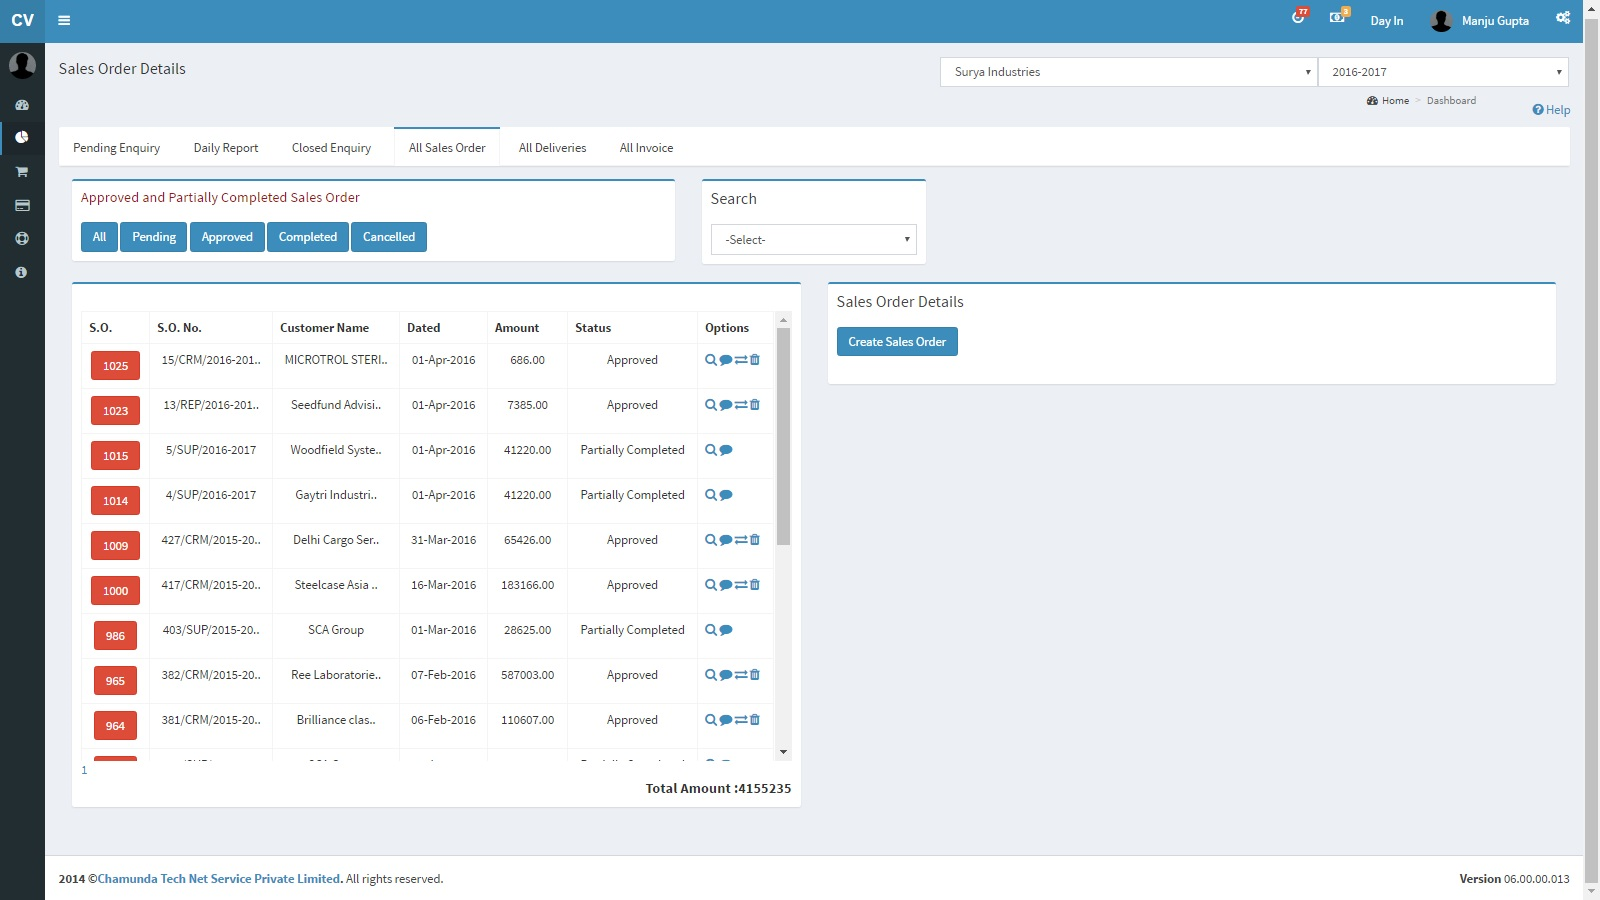Click transfer arrows for order 1009
Screen dimensions: 1600x900
point(741,540)
